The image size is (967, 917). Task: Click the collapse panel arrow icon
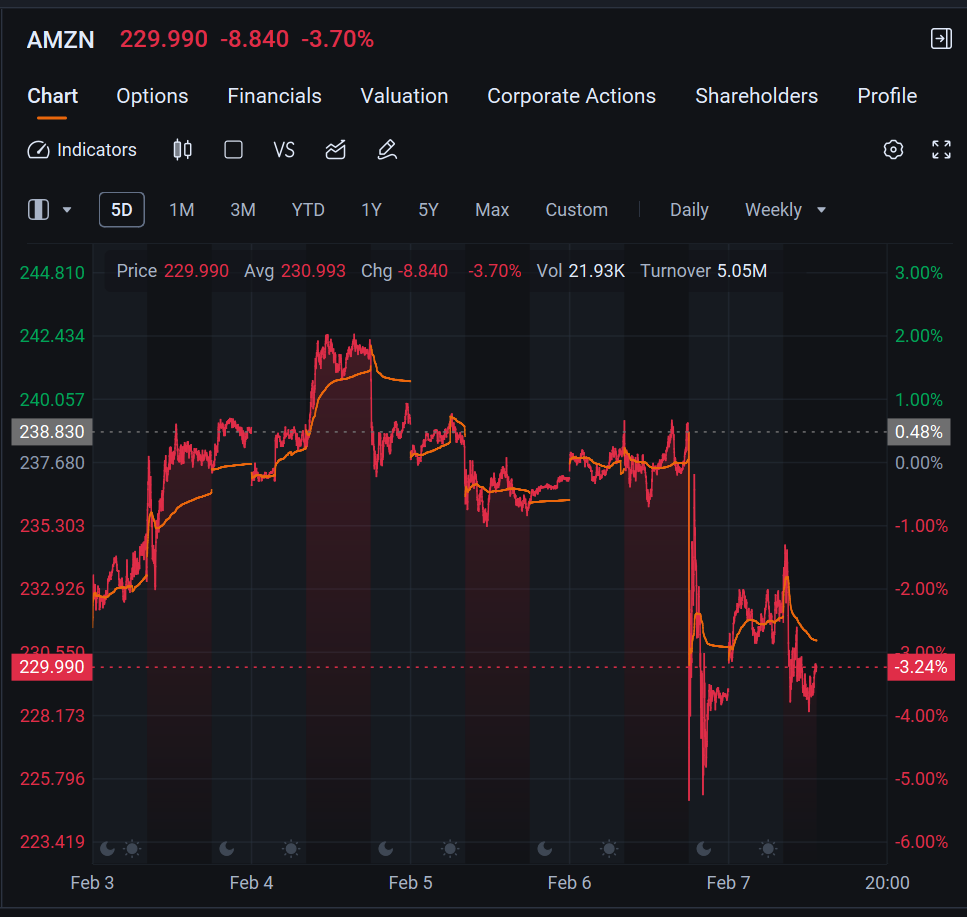click(941, 39)
